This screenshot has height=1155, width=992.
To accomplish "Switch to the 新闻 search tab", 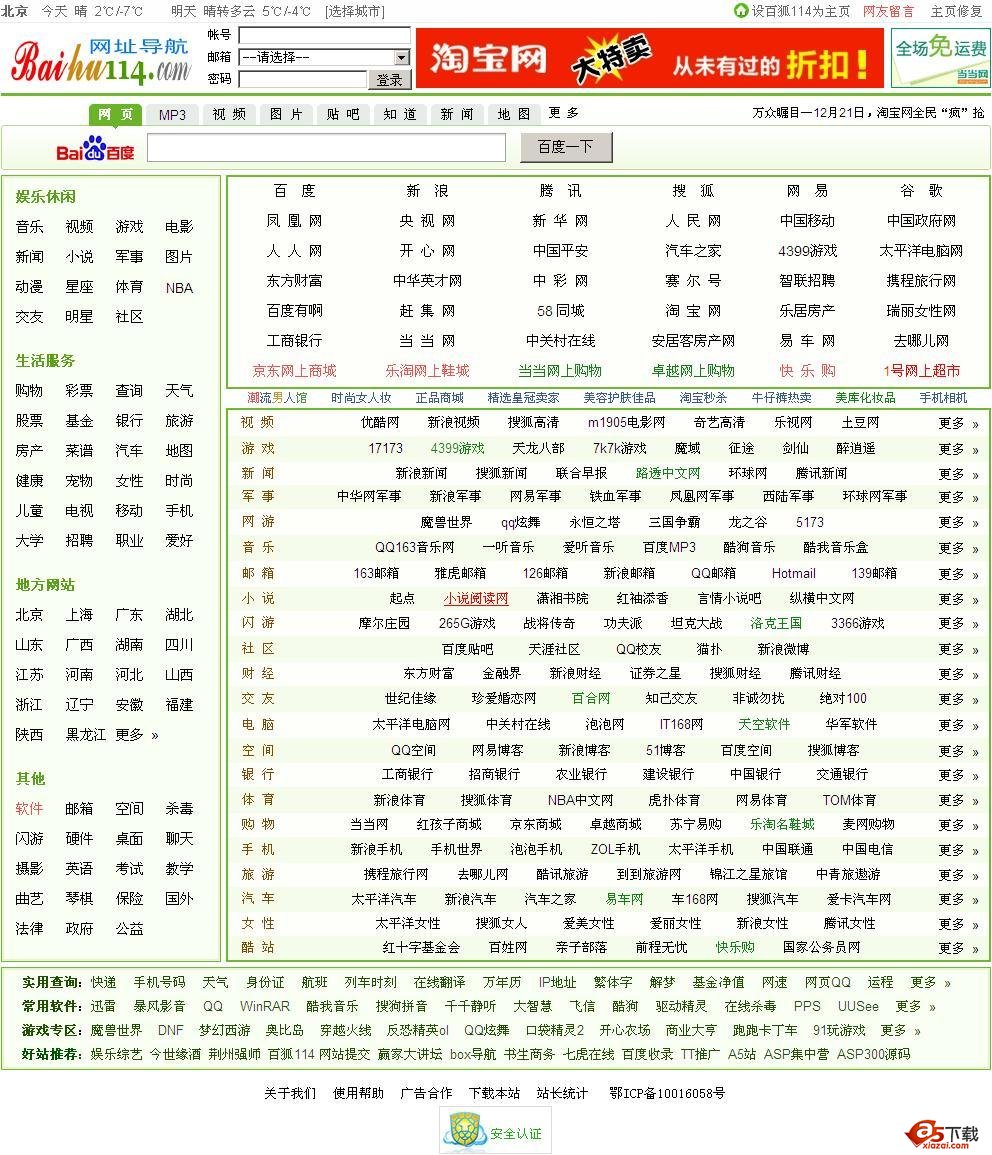I will (x=457, y=115).
